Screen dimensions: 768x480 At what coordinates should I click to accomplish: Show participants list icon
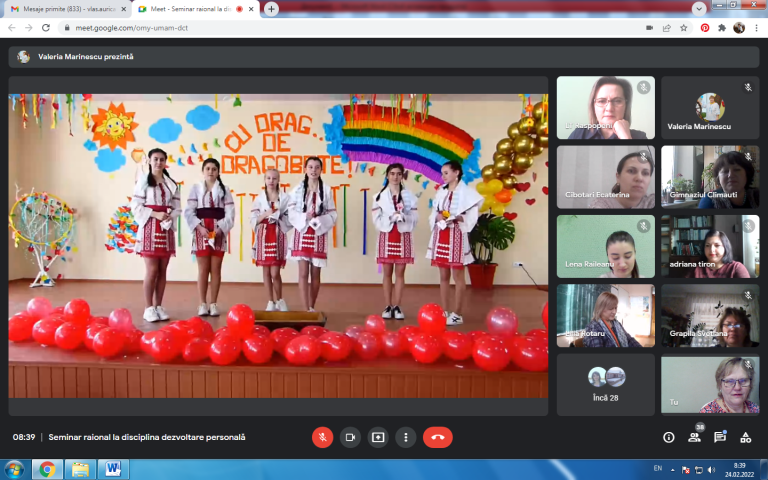(694, 437)
